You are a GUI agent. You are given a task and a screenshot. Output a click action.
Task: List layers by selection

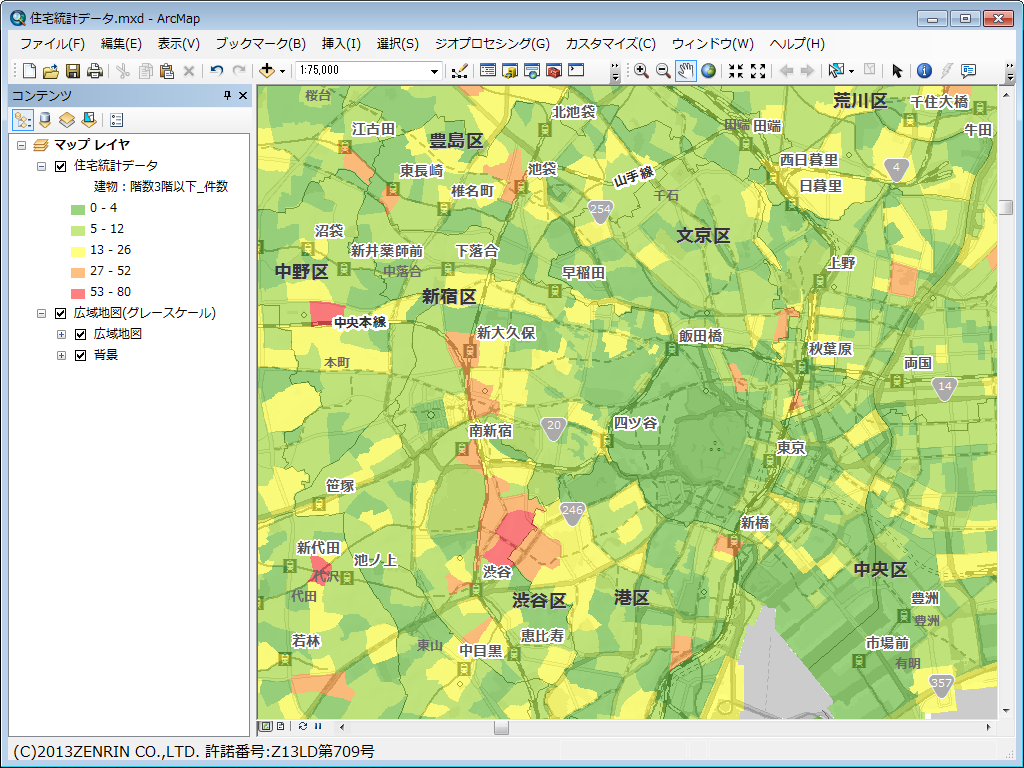pos(89,120)
